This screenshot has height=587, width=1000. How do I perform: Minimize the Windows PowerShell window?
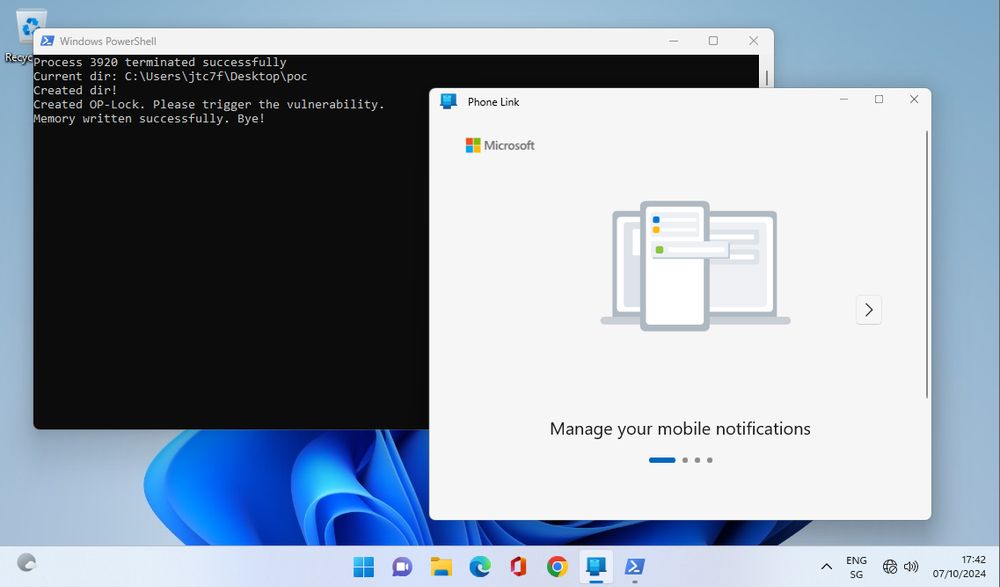pos(673,41)
